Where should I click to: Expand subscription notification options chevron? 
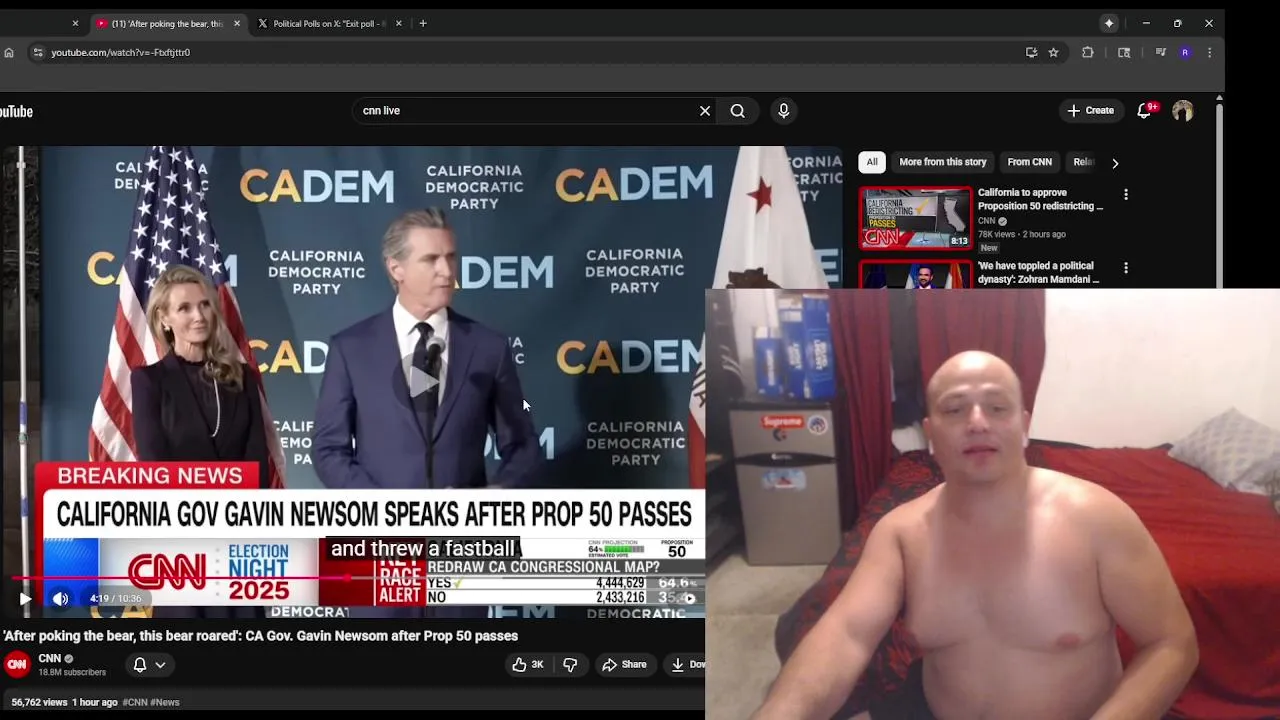[160, 664]
